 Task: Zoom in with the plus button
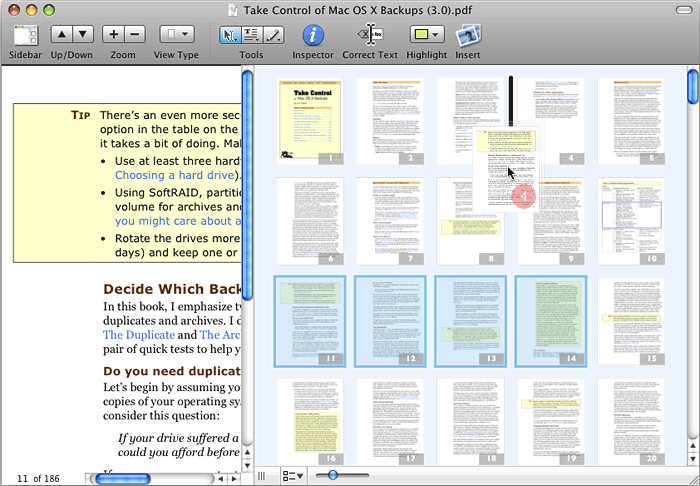pos(113,34)
